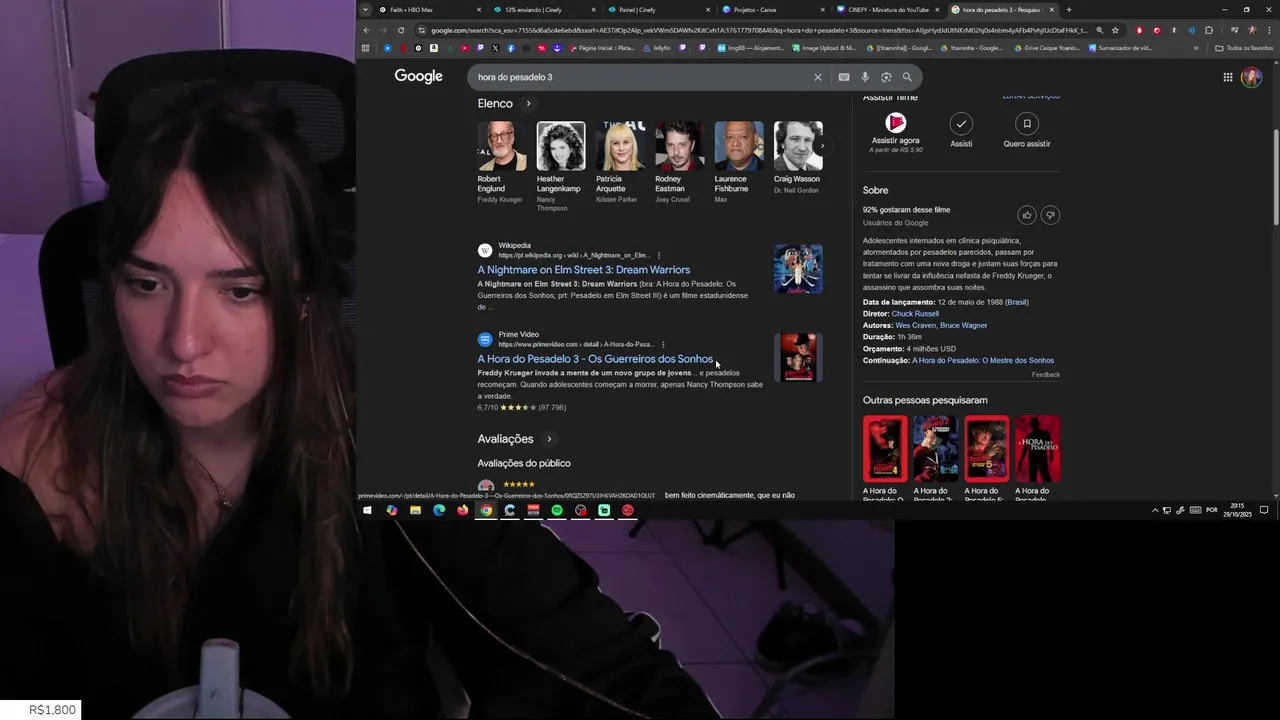Open Google Lens image search

click(x=886, y=77)
